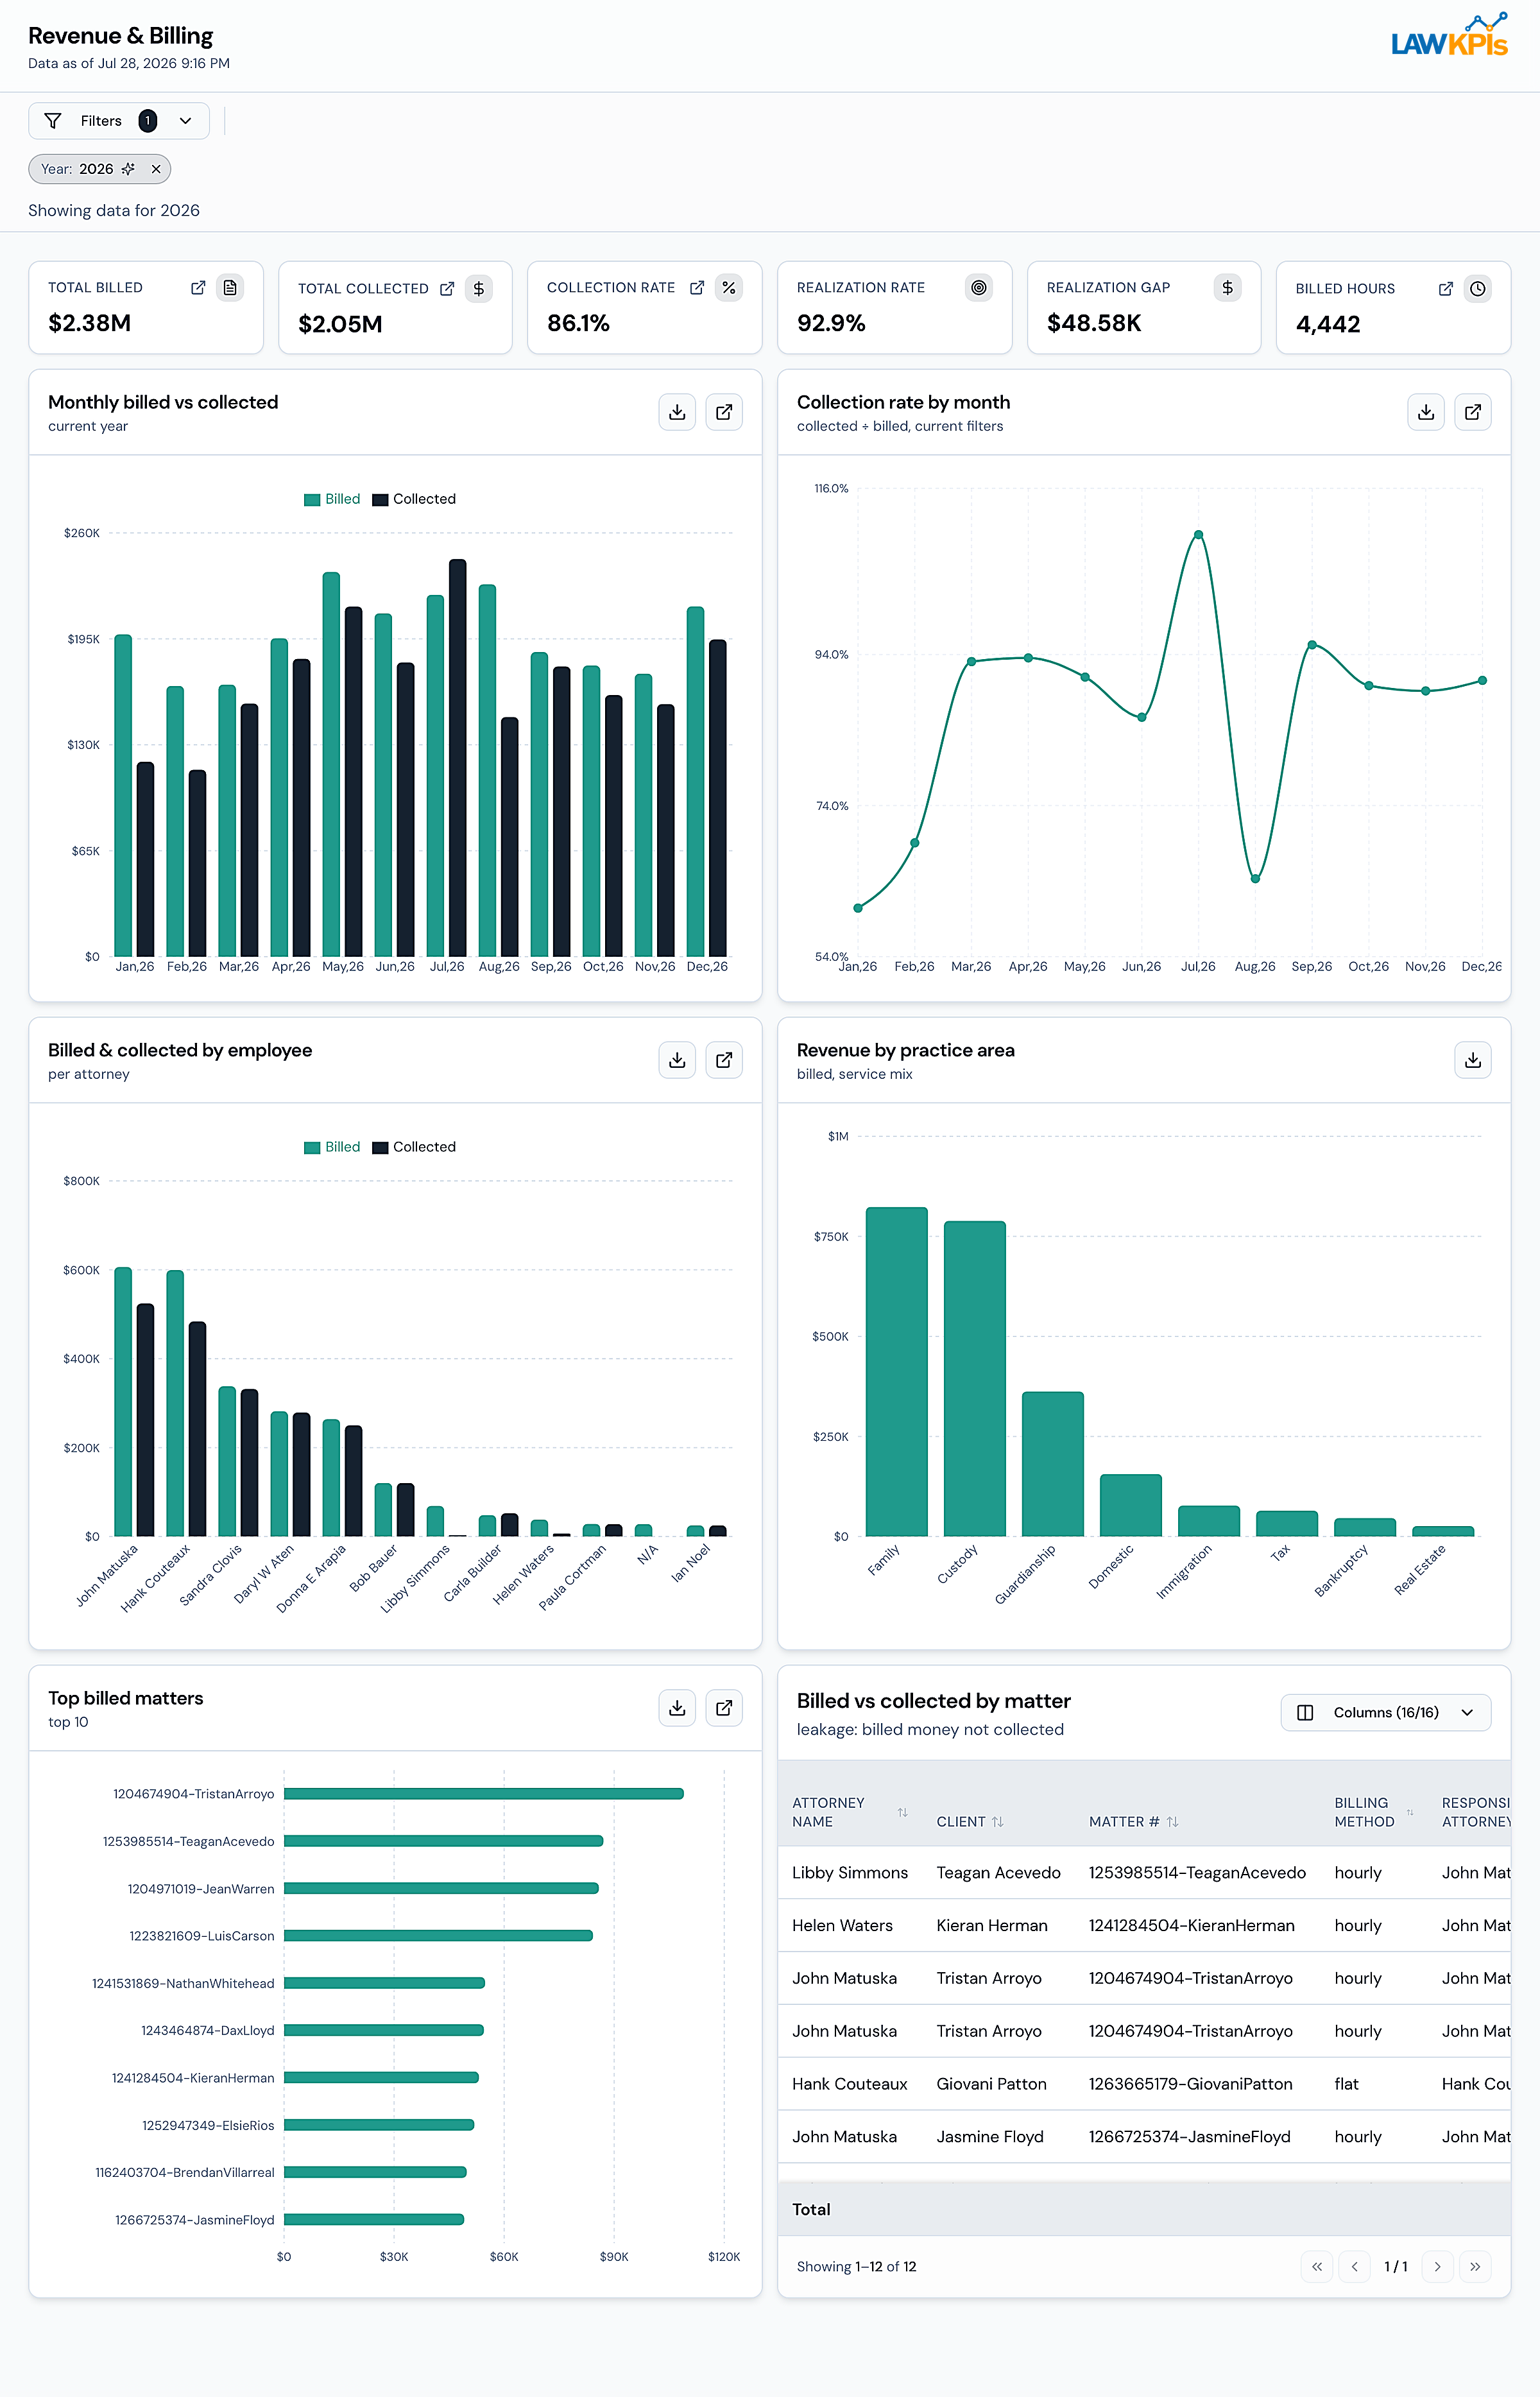Open Total Collected card external link icon

pos(447,289)
